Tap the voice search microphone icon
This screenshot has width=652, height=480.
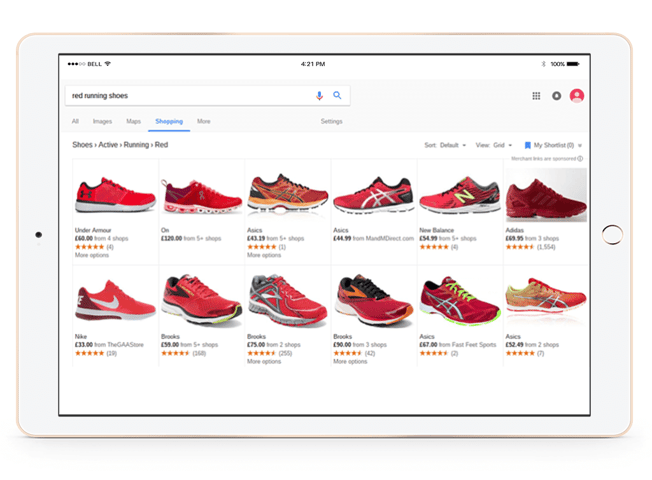click(x=319, y=96)
